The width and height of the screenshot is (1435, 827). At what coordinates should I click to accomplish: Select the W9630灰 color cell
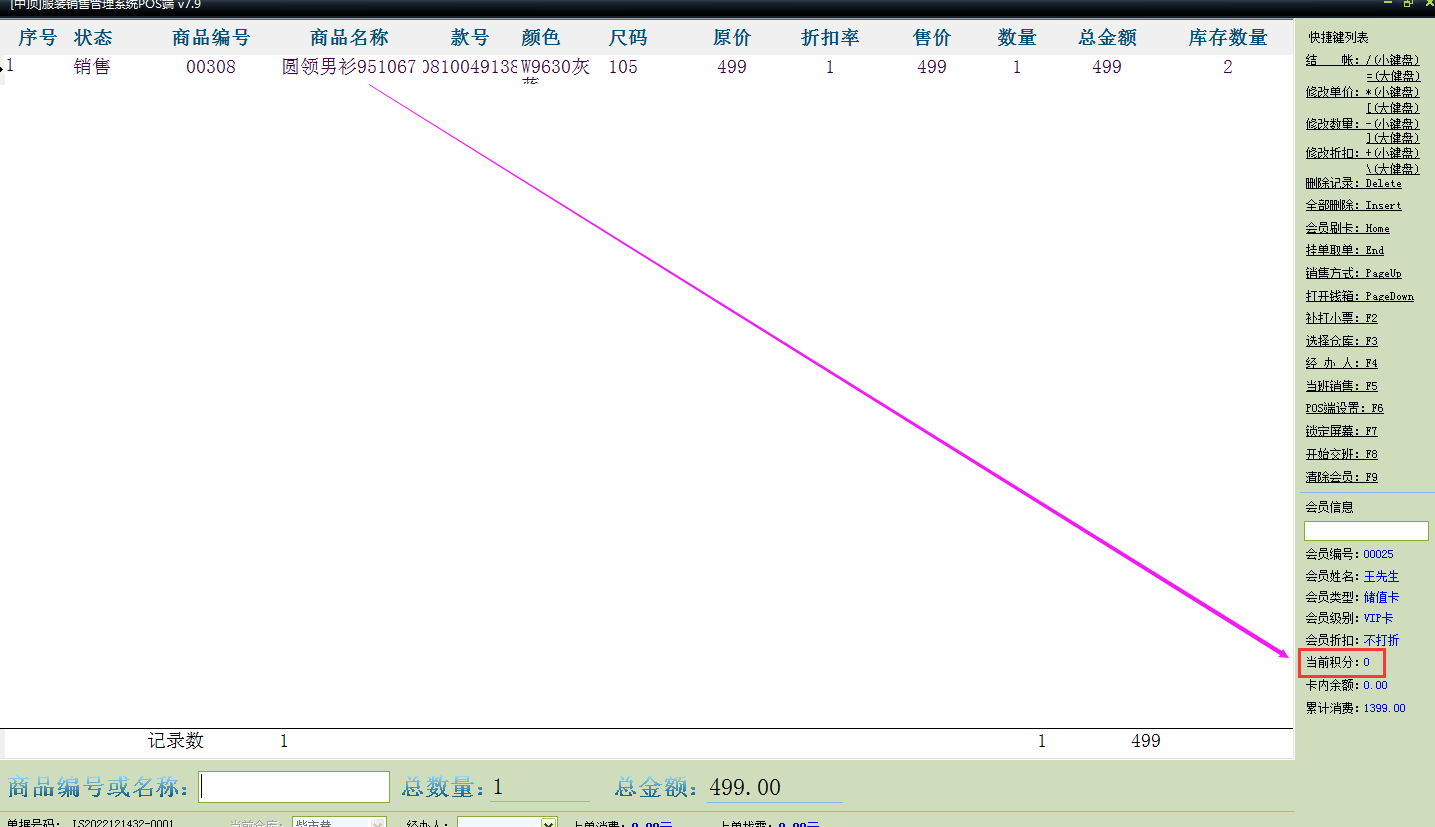[x=555, y=67]
